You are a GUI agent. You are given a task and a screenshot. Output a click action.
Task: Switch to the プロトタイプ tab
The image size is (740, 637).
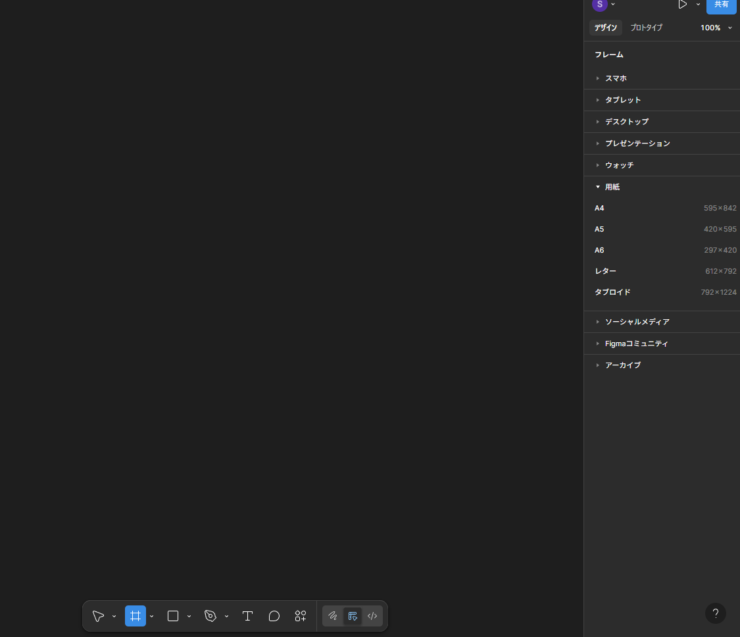coord(646,28)
